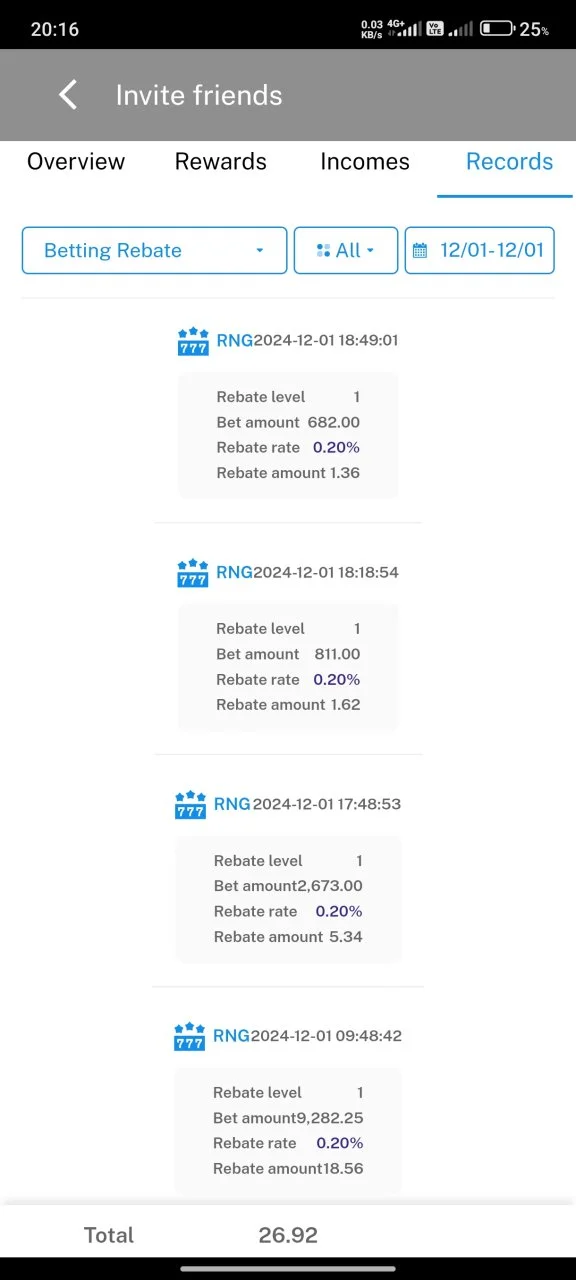The image size is (576, 1280).
Task: Tap the Total 26.92 summary bar
Action: coord(288,1235)
